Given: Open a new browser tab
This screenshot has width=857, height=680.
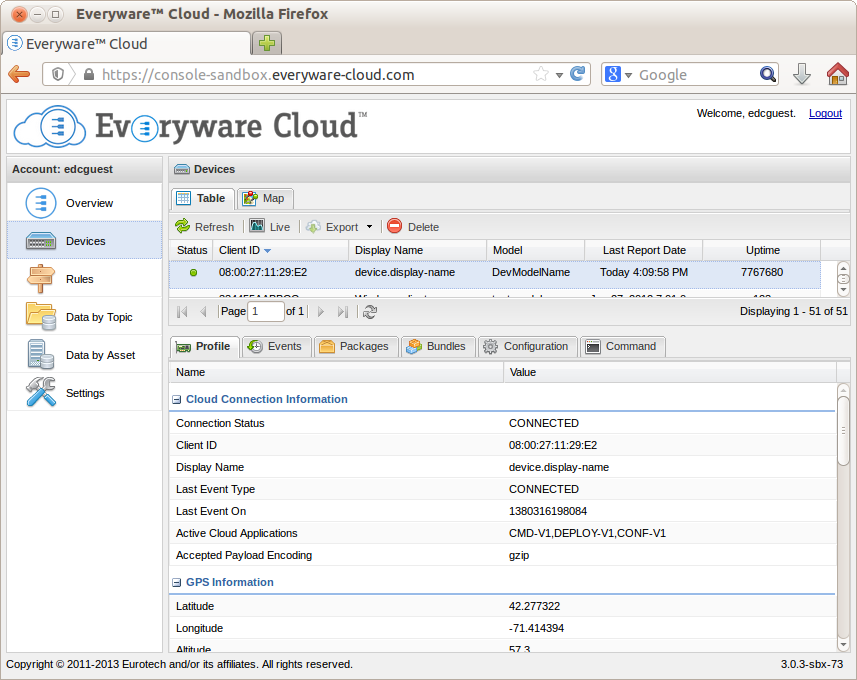Looking at the screenshot, I should [x=267, y=43].
